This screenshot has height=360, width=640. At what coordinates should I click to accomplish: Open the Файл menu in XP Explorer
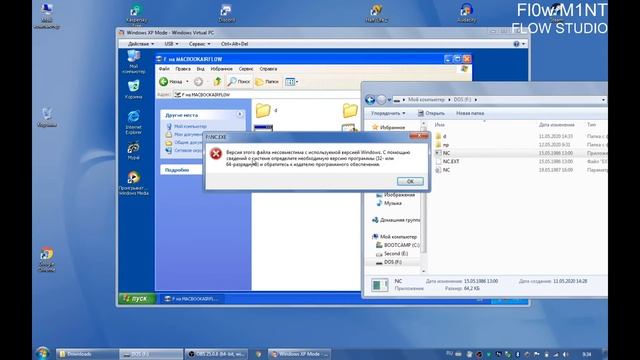pyautogui.click(x=164, y=69)
